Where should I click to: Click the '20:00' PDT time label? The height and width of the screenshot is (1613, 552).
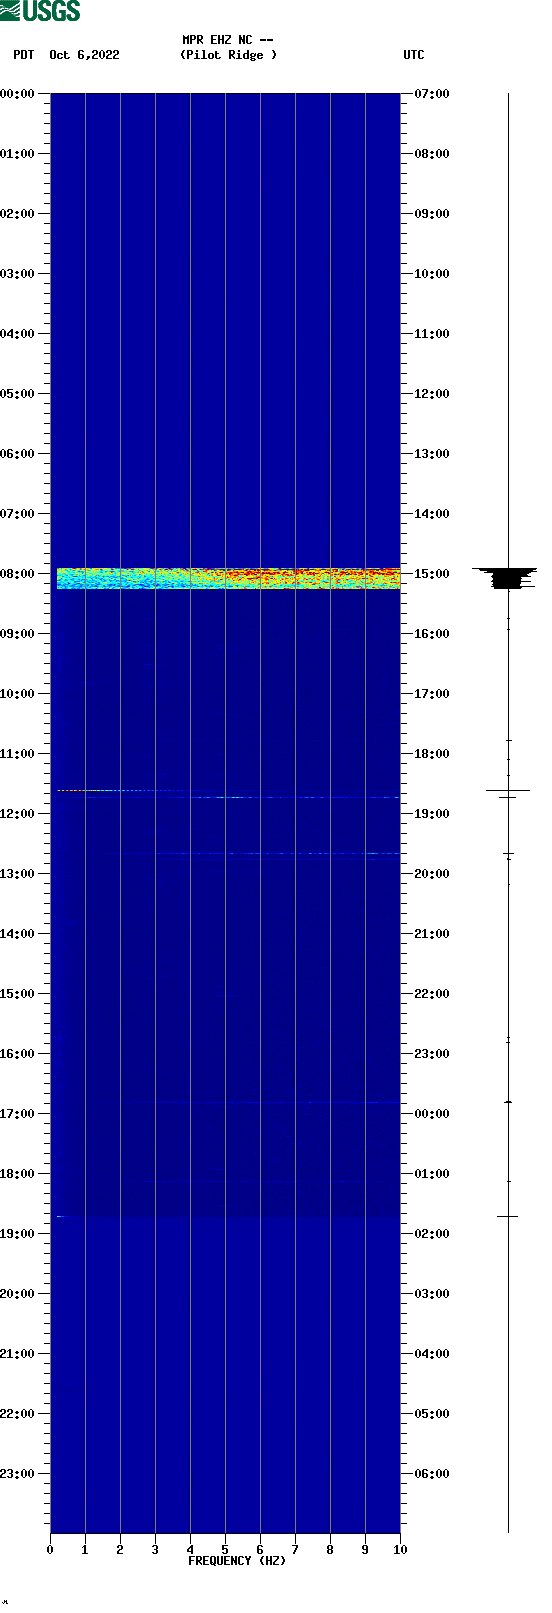pyautogui.click(x=17, y=1294)
